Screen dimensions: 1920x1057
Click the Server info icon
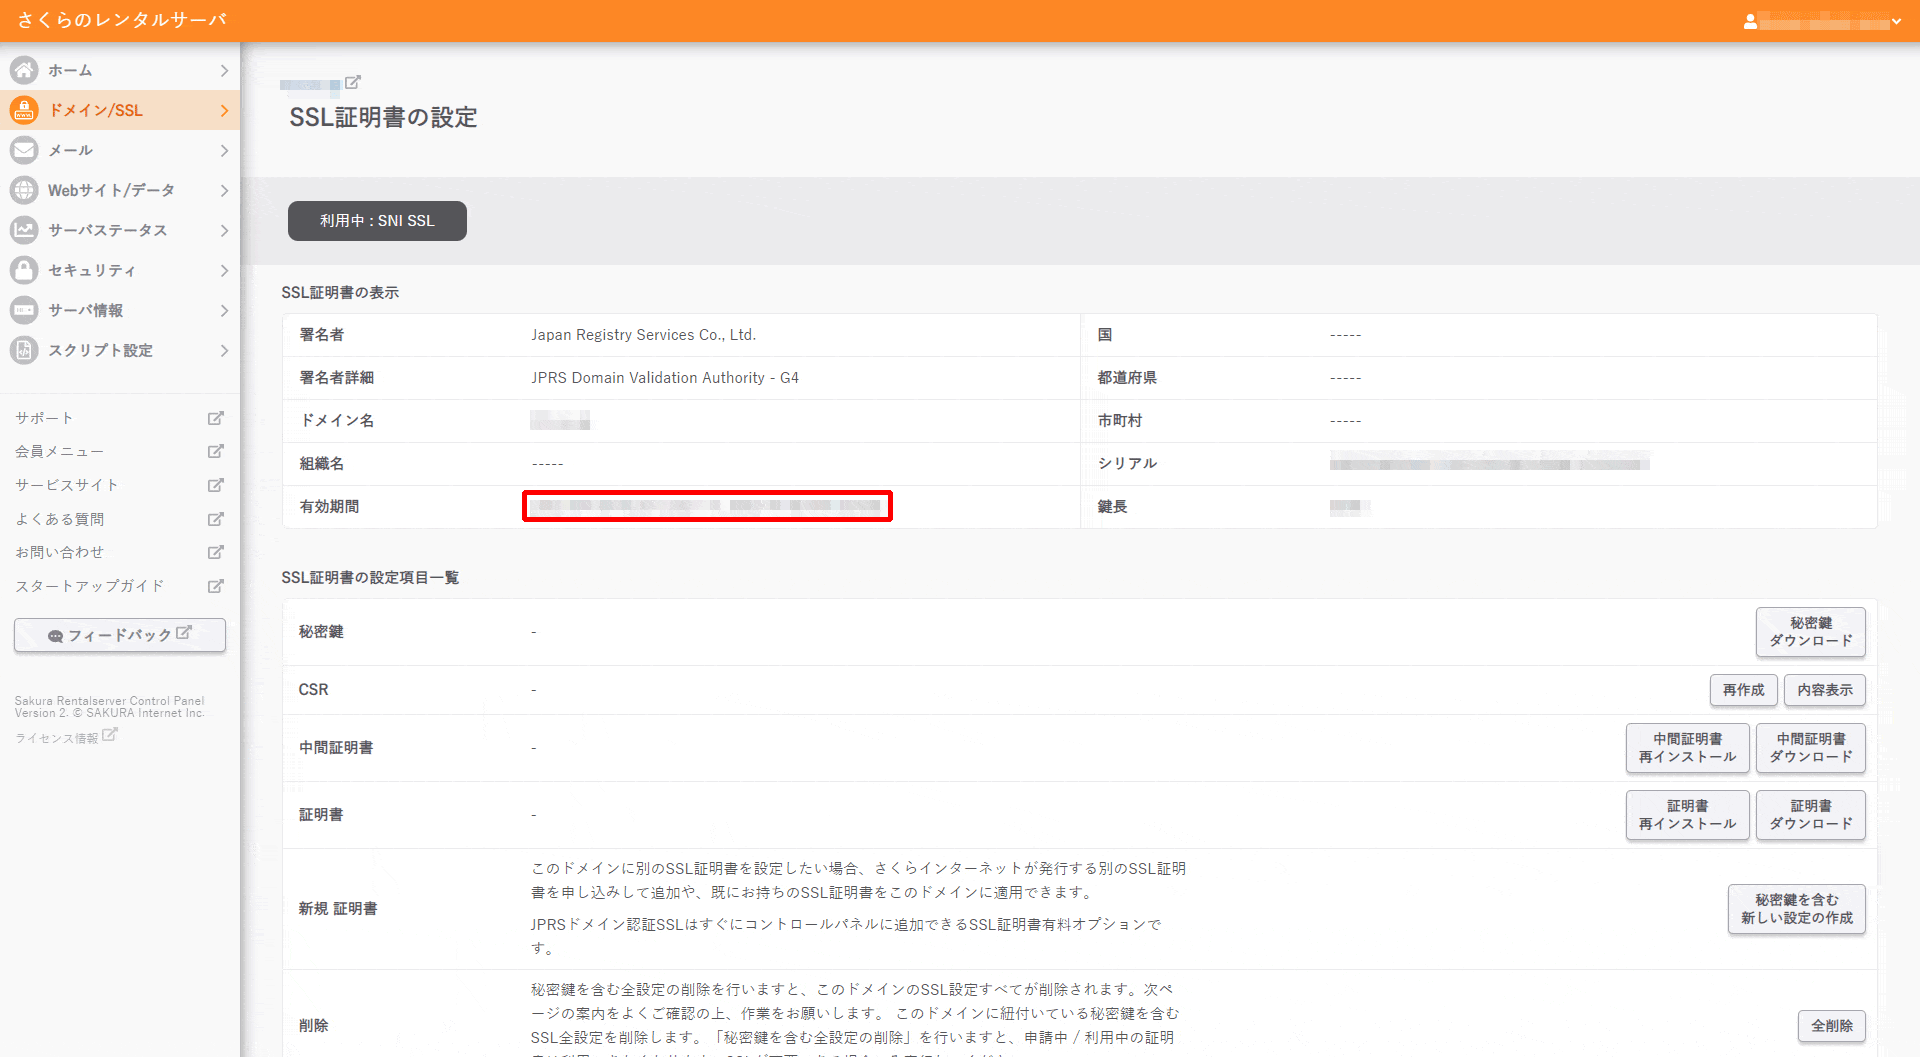pos(24,310)
